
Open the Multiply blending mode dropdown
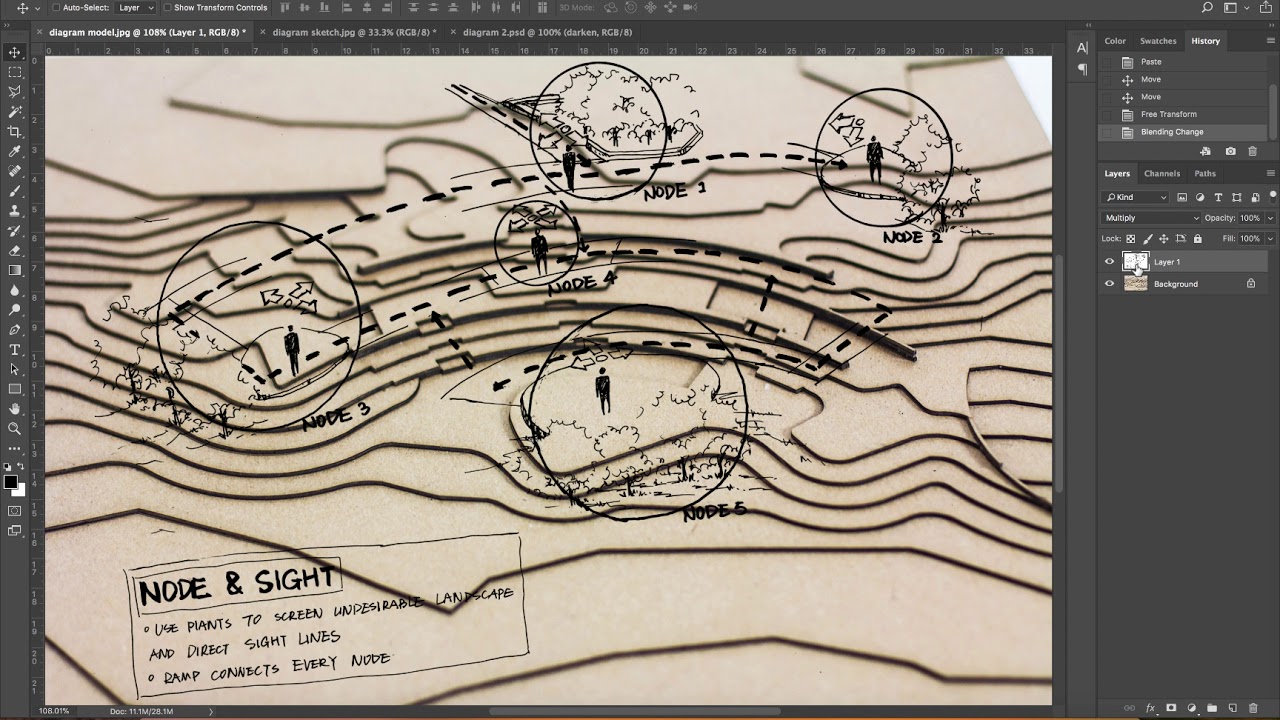(x=1151, y=218)
